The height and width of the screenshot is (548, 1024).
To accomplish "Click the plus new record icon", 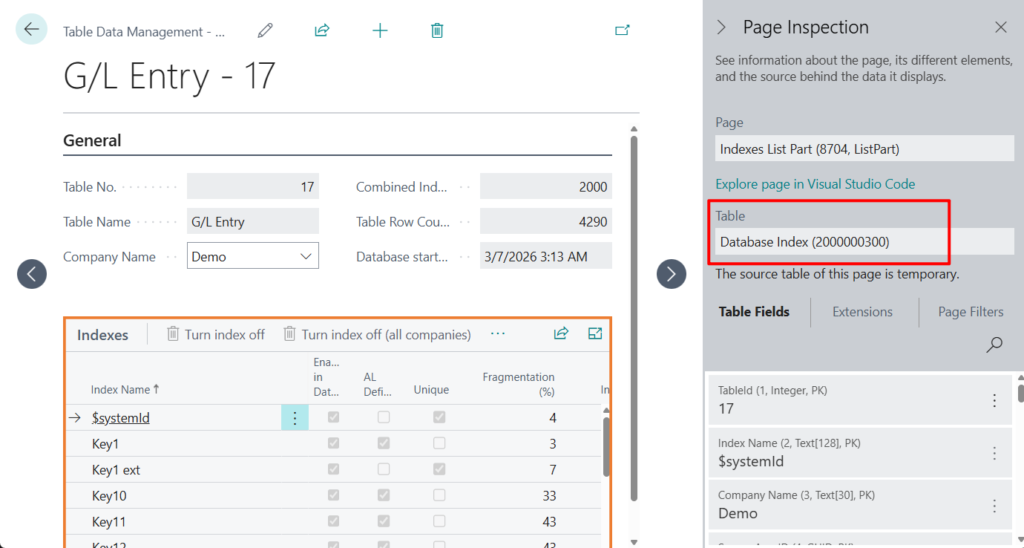I will coord(380,31).
